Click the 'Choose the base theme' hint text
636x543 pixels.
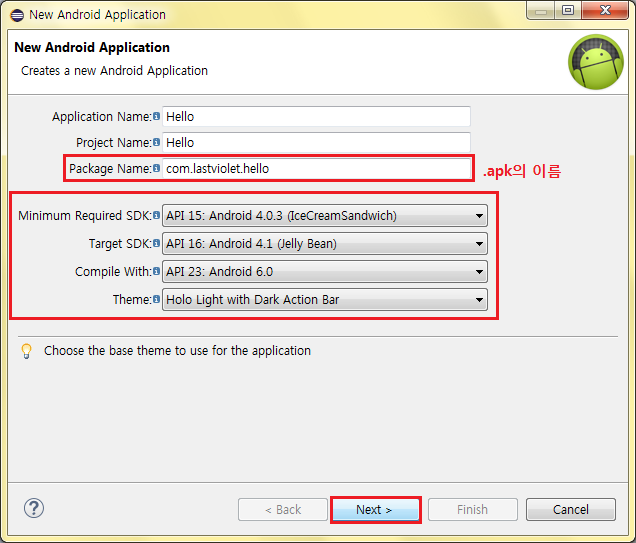point(177,350)
